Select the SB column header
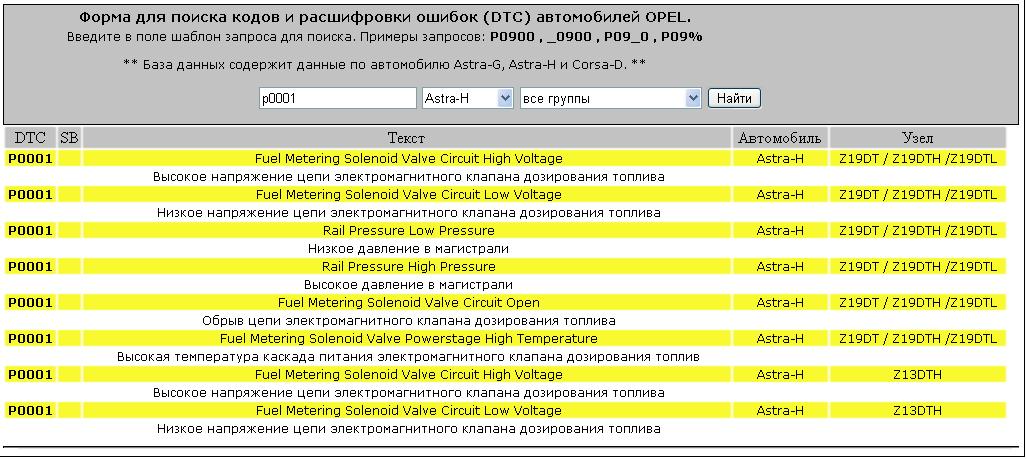Image resolution: width=1027 pixels, height=459 pixels. point(69,137)
